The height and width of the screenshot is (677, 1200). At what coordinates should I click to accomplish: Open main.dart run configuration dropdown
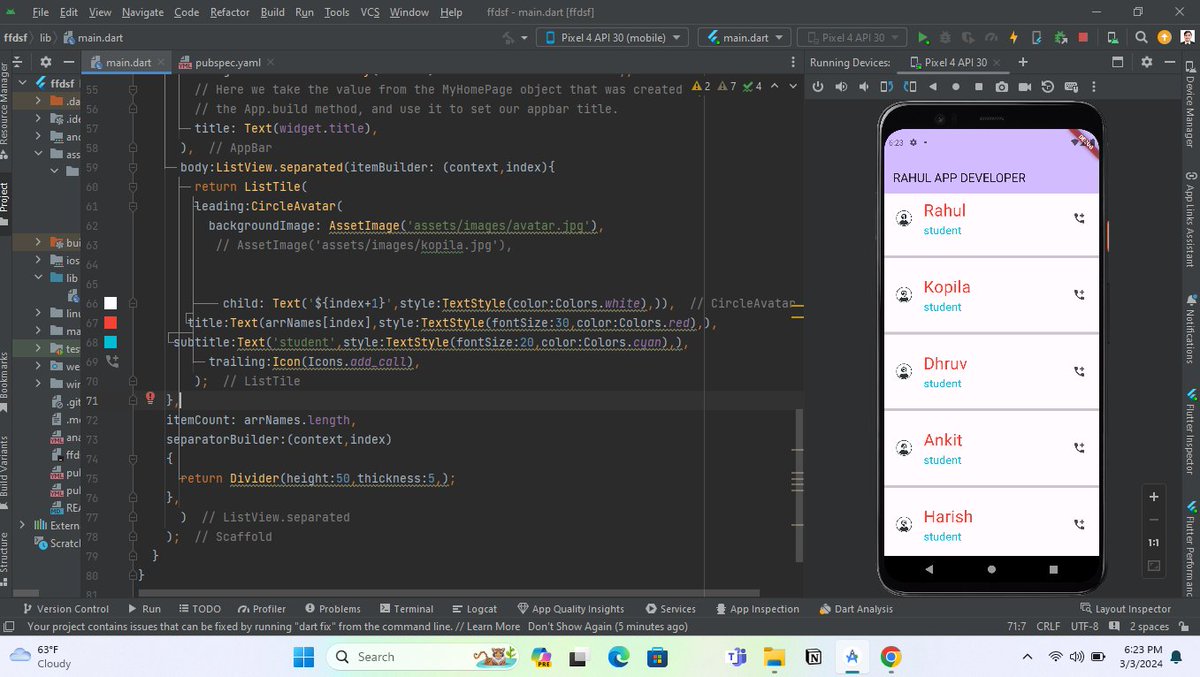[745, 38]
